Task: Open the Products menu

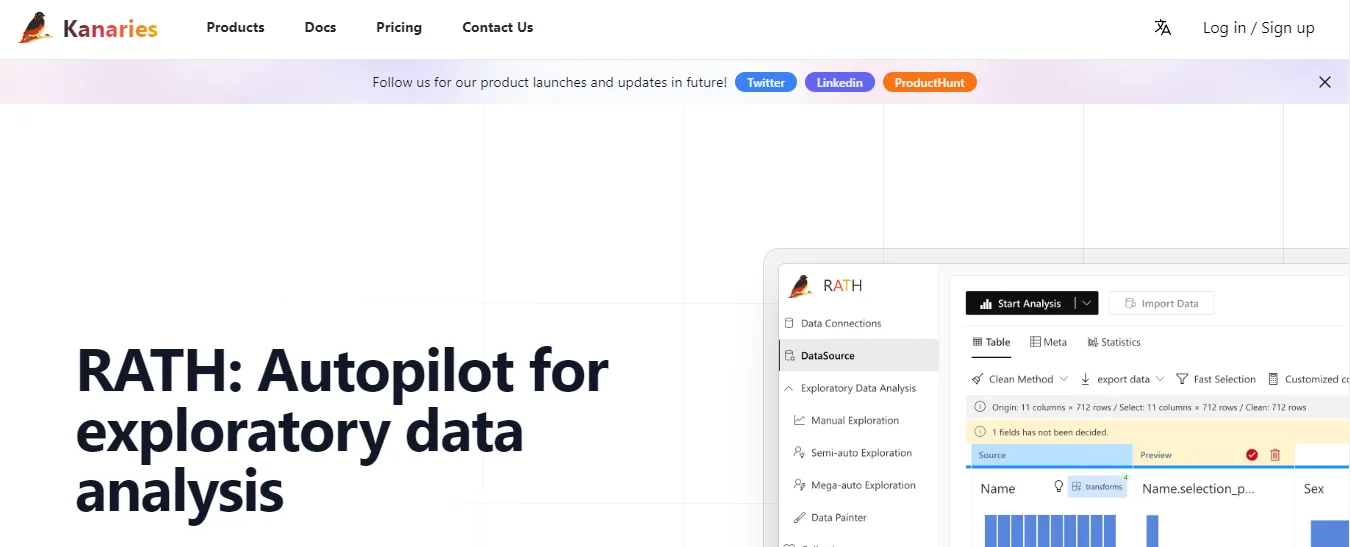Action: pos(235,28)
